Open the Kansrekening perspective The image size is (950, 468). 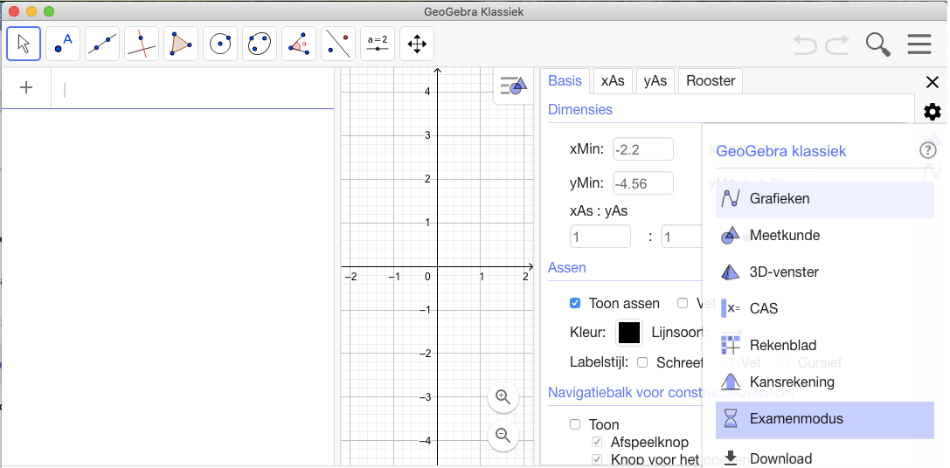pos(825,382)
